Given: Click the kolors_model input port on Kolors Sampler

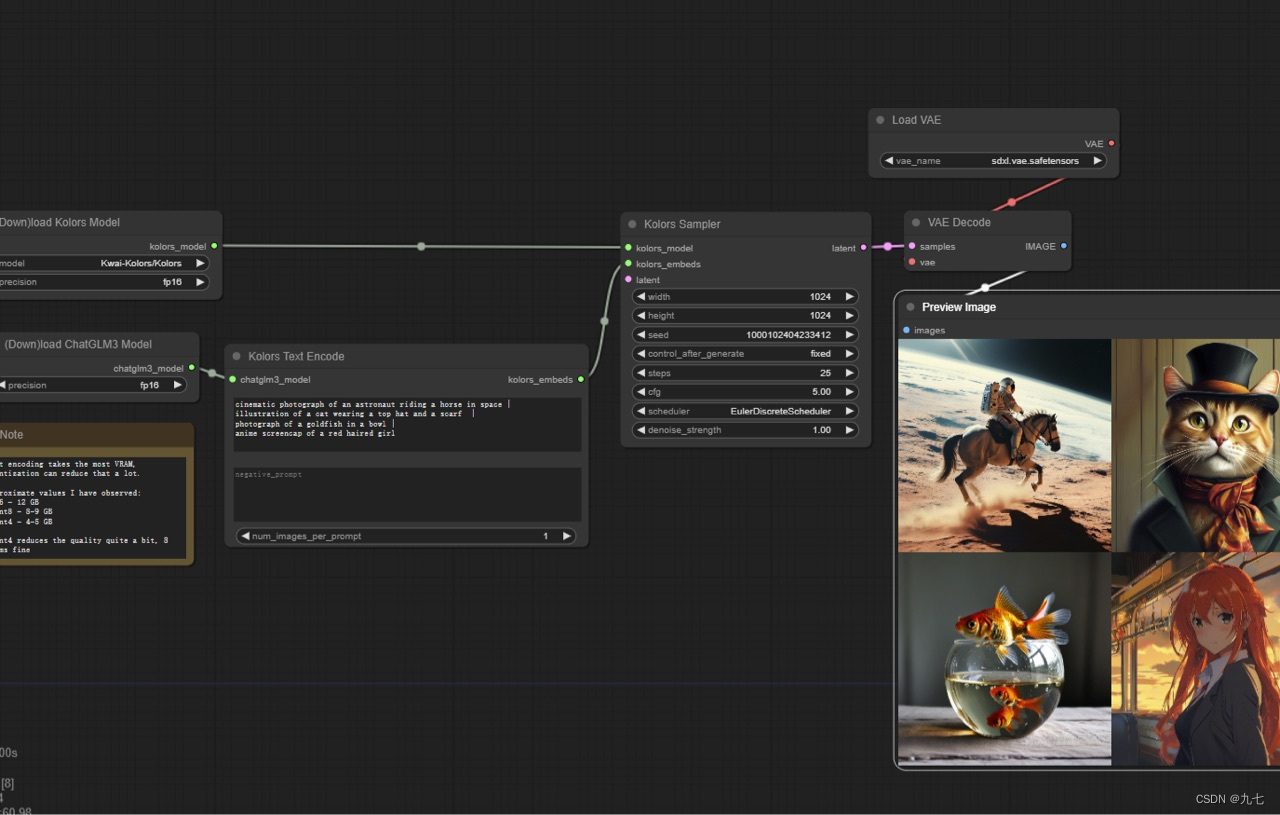Looking at the screenshot, I should click(628, 248).
